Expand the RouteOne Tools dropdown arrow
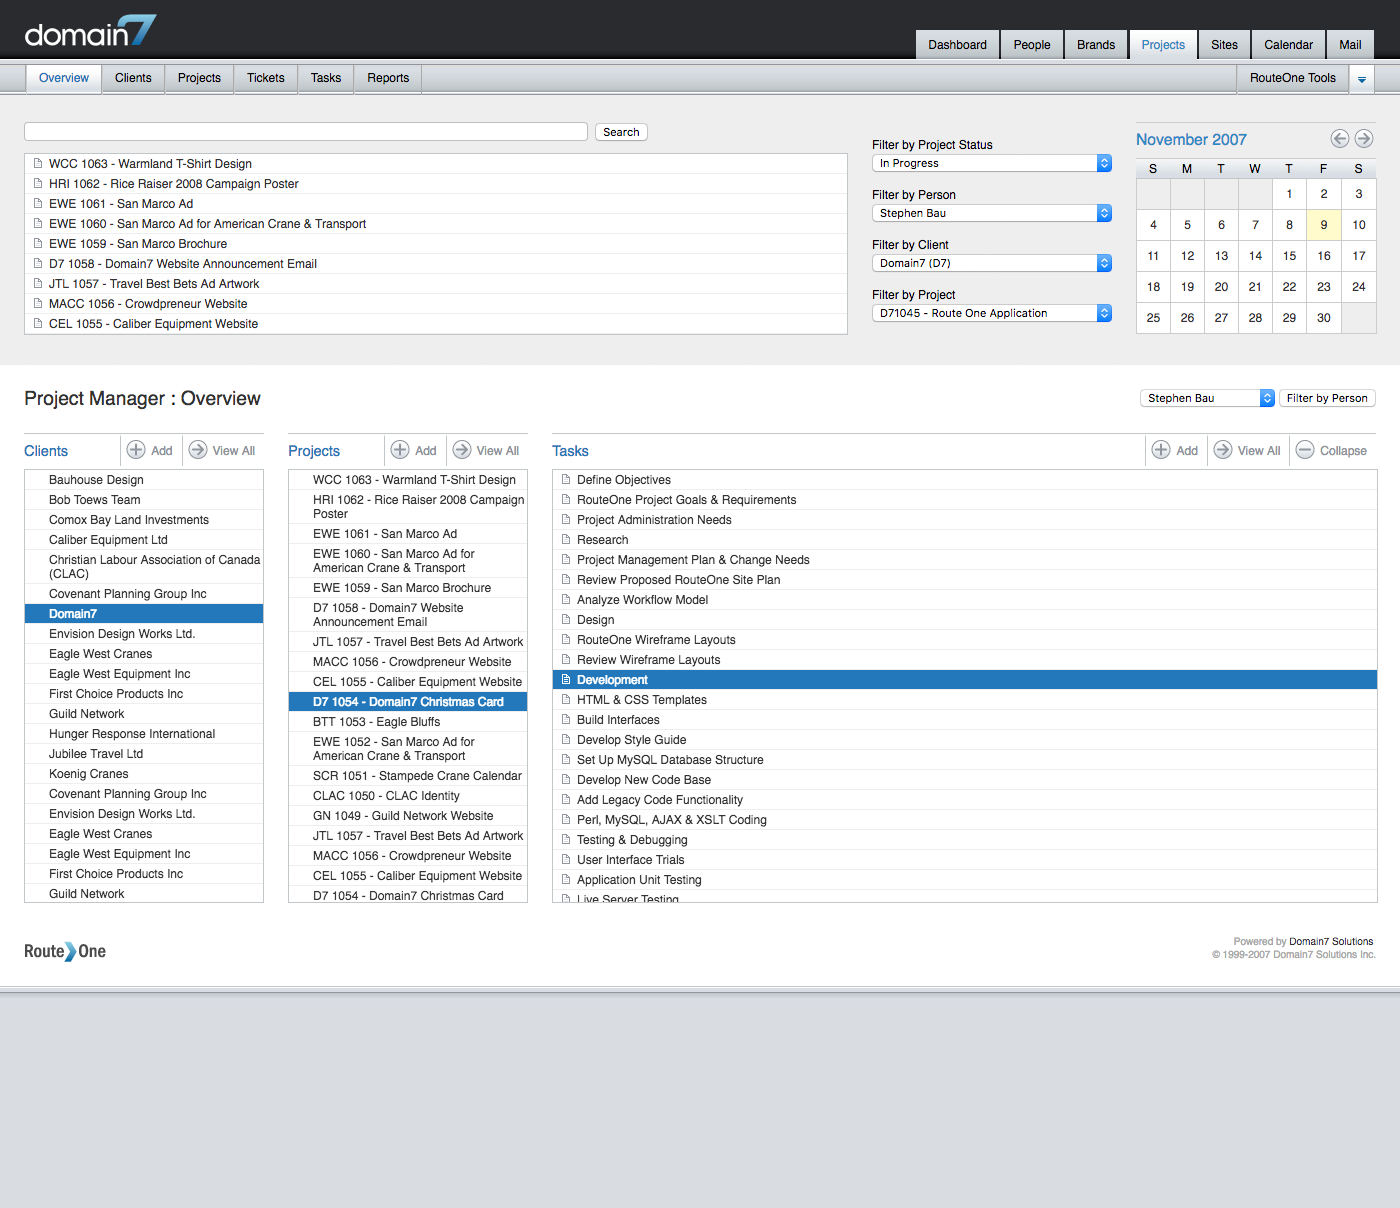Viewport: 1400px width, 1208px height. pyautogui.click(x=1361, y=79)
